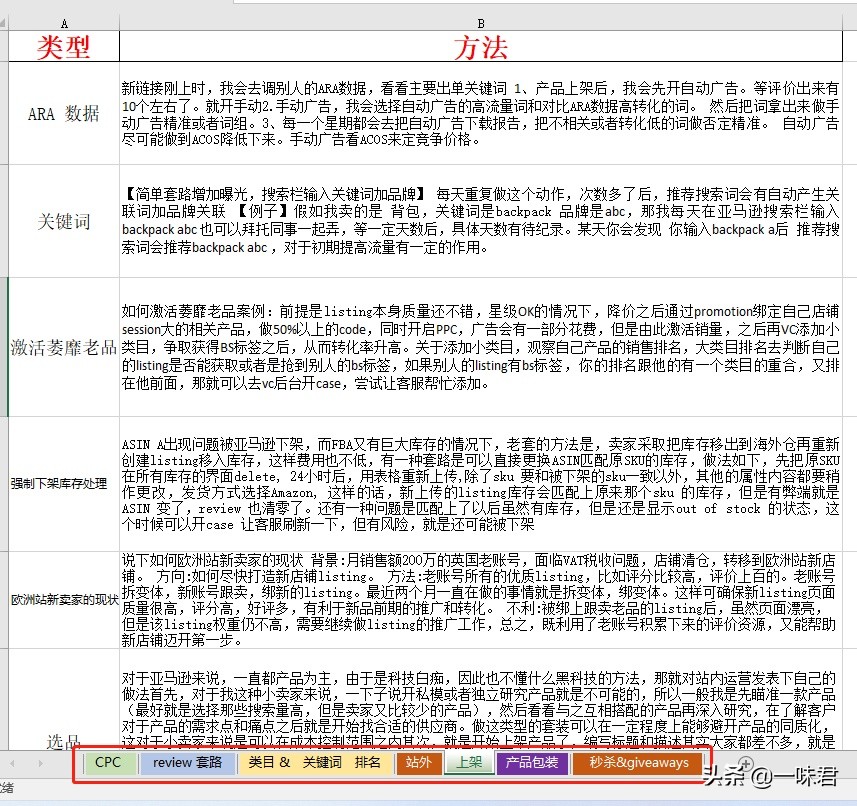
Task: Click the next sheet scroll arrow
Action: (x=40, y=763)
